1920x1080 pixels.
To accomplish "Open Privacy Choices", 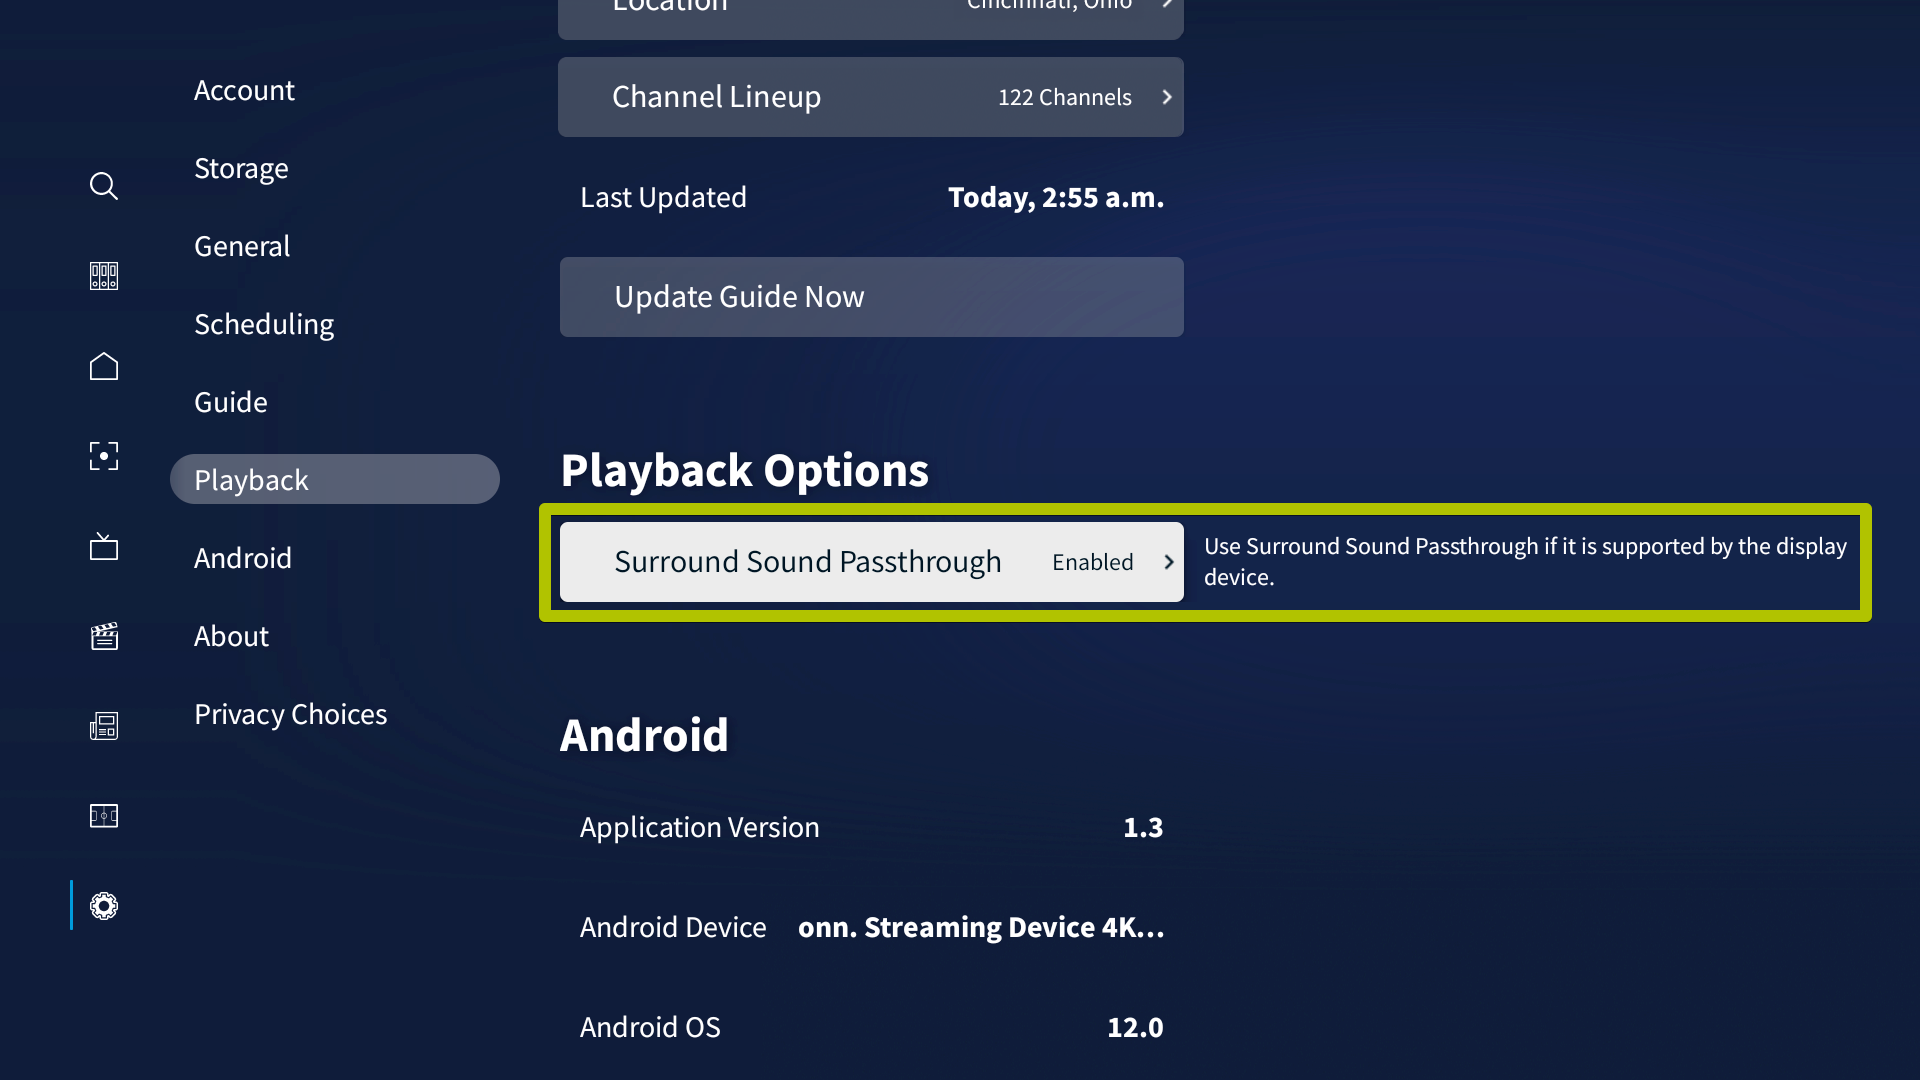I will click(x=290, y=714).
